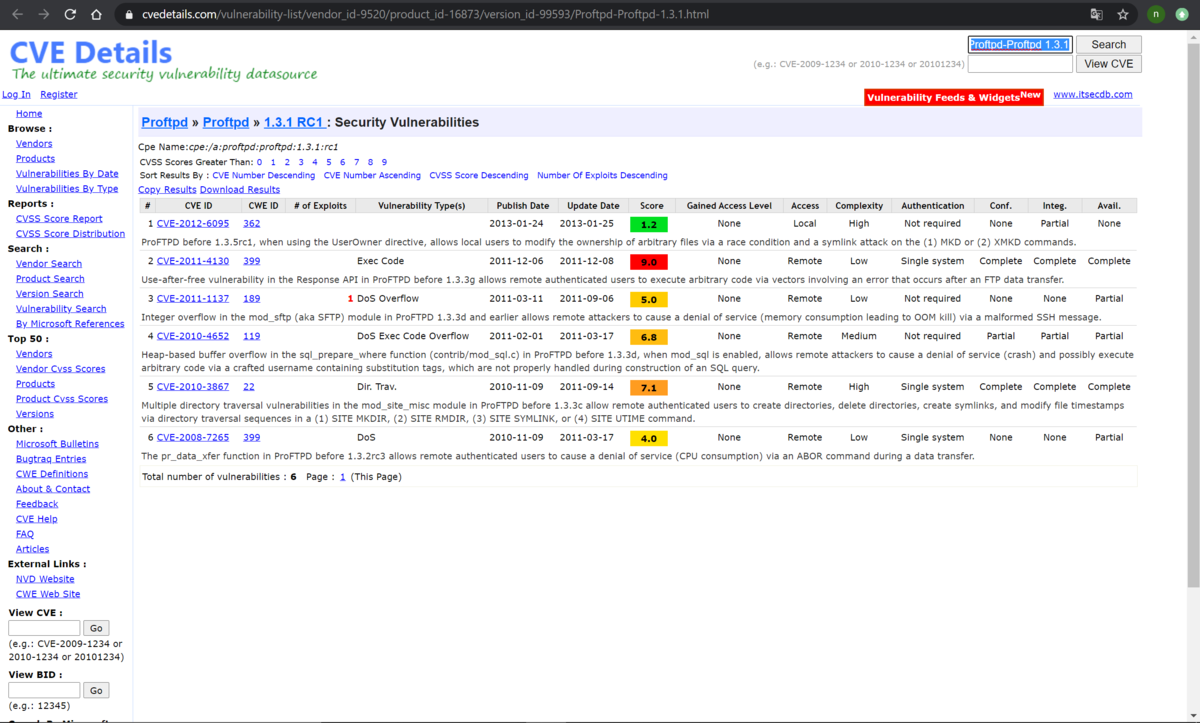Sort by CVSS Score Descending

tap(479, 176)
